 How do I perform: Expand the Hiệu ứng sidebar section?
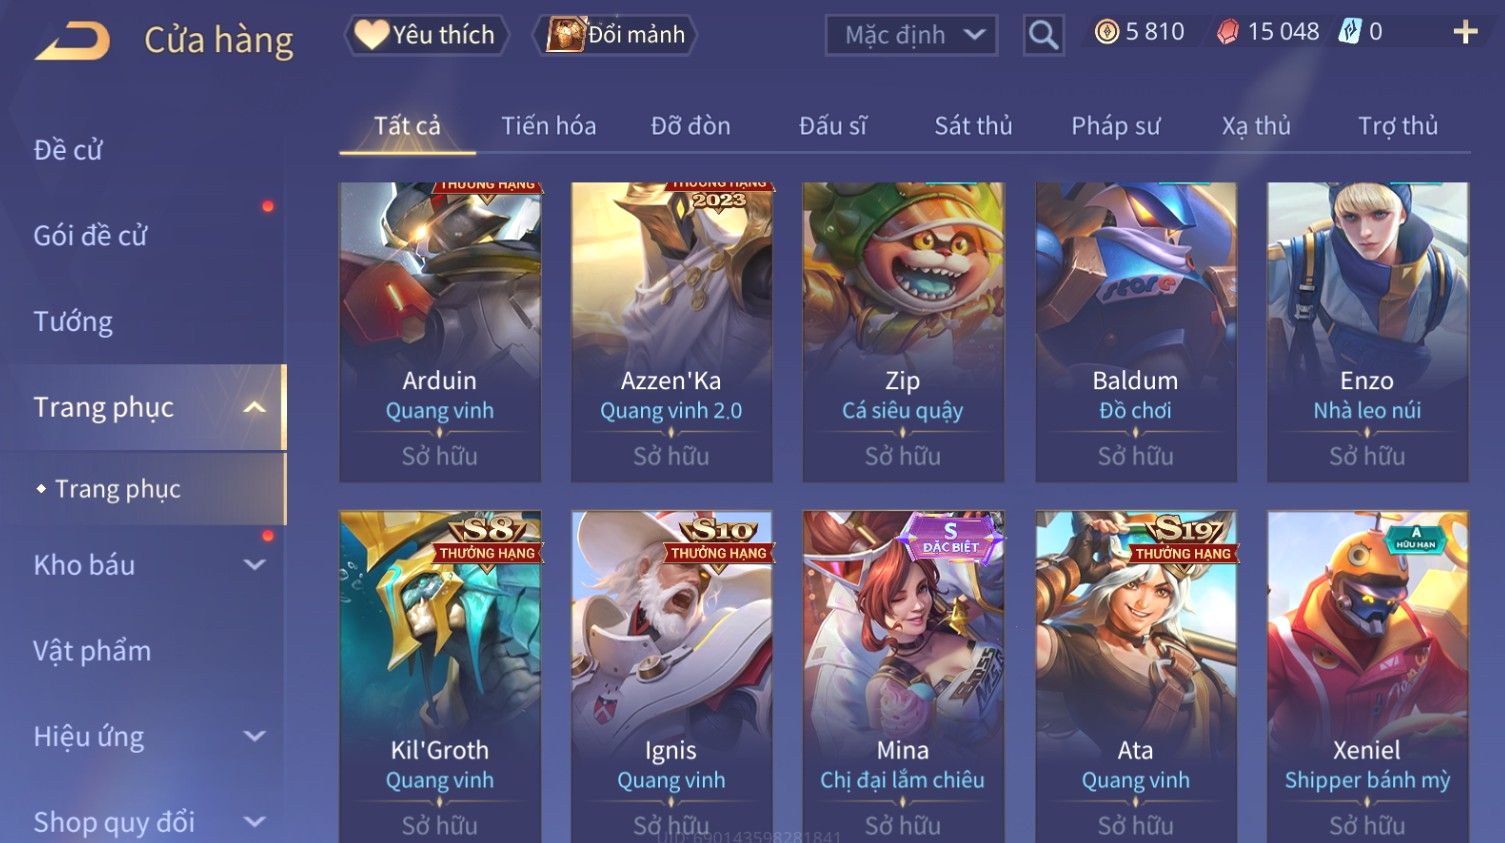[255, 737]
